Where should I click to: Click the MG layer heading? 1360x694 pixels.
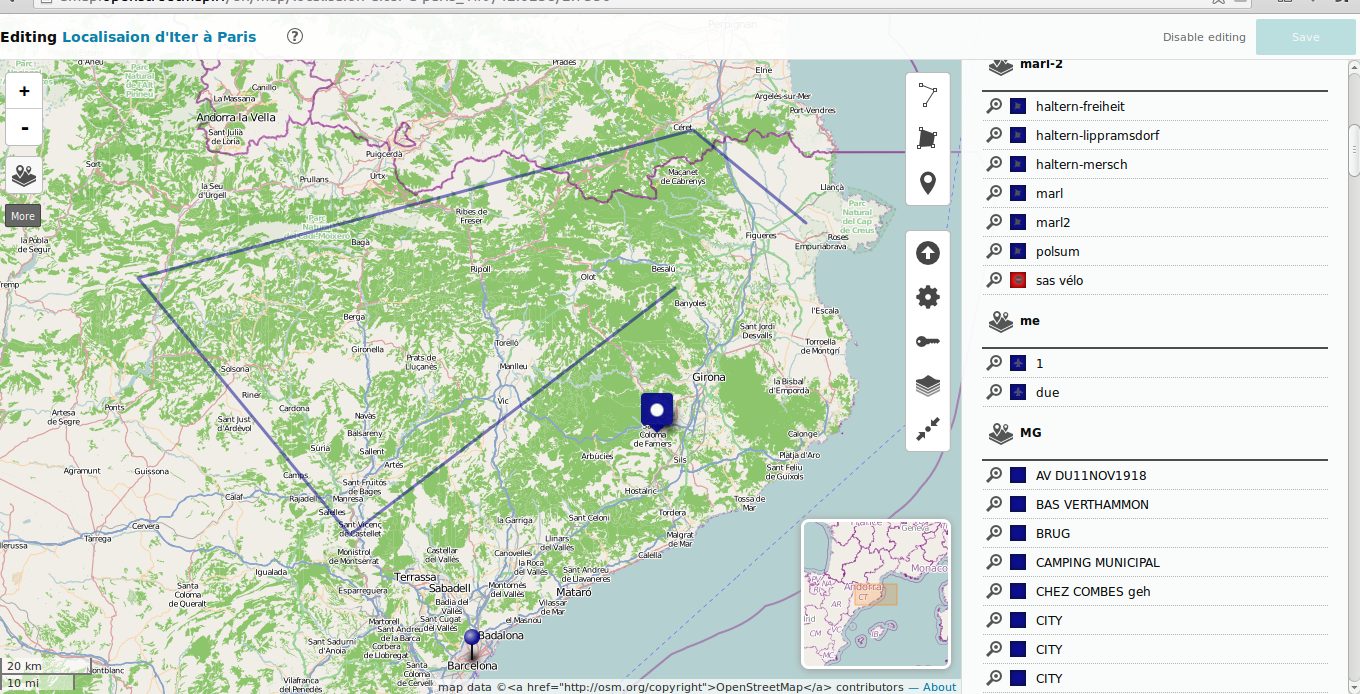1030,433
